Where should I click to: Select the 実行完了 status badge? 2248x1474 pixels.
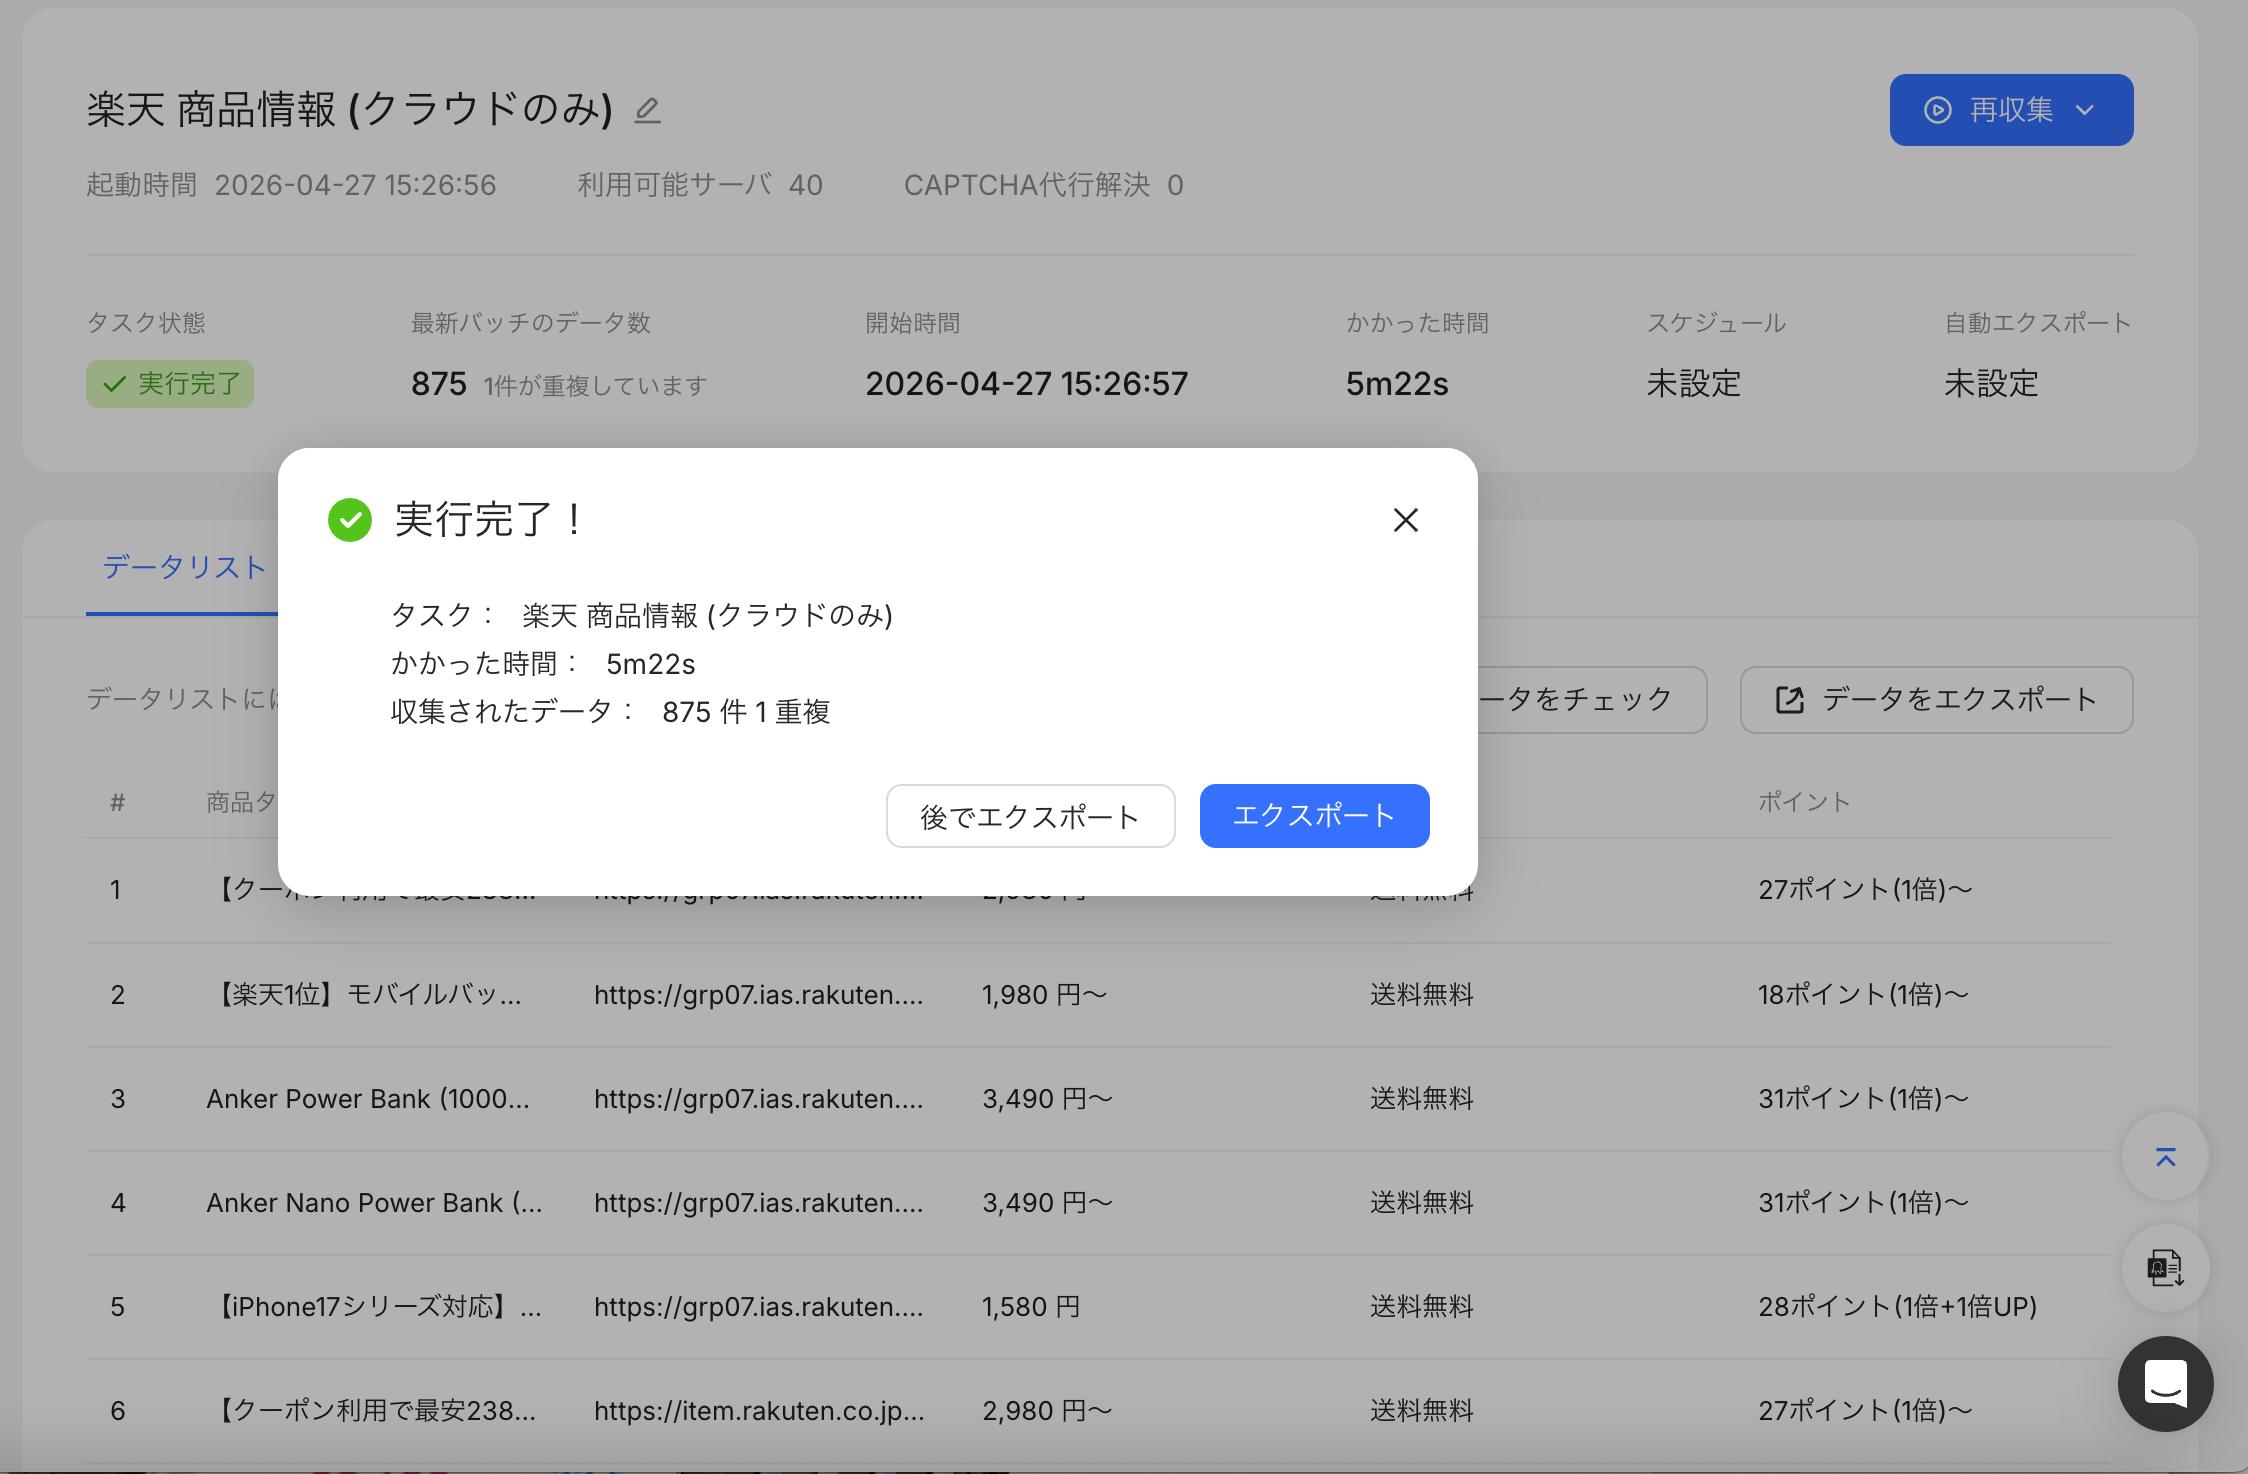(170, 384)
